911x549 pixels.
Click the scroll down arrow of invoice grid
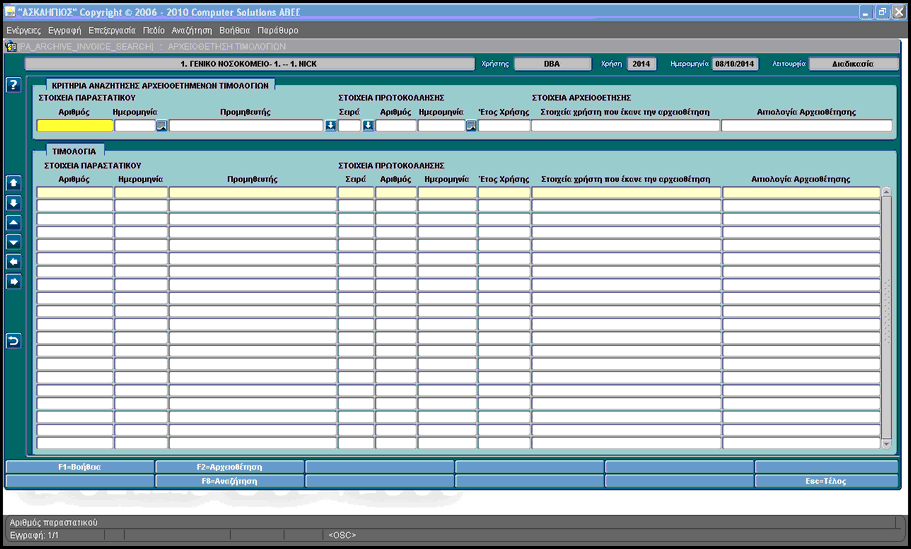[886, 444]
